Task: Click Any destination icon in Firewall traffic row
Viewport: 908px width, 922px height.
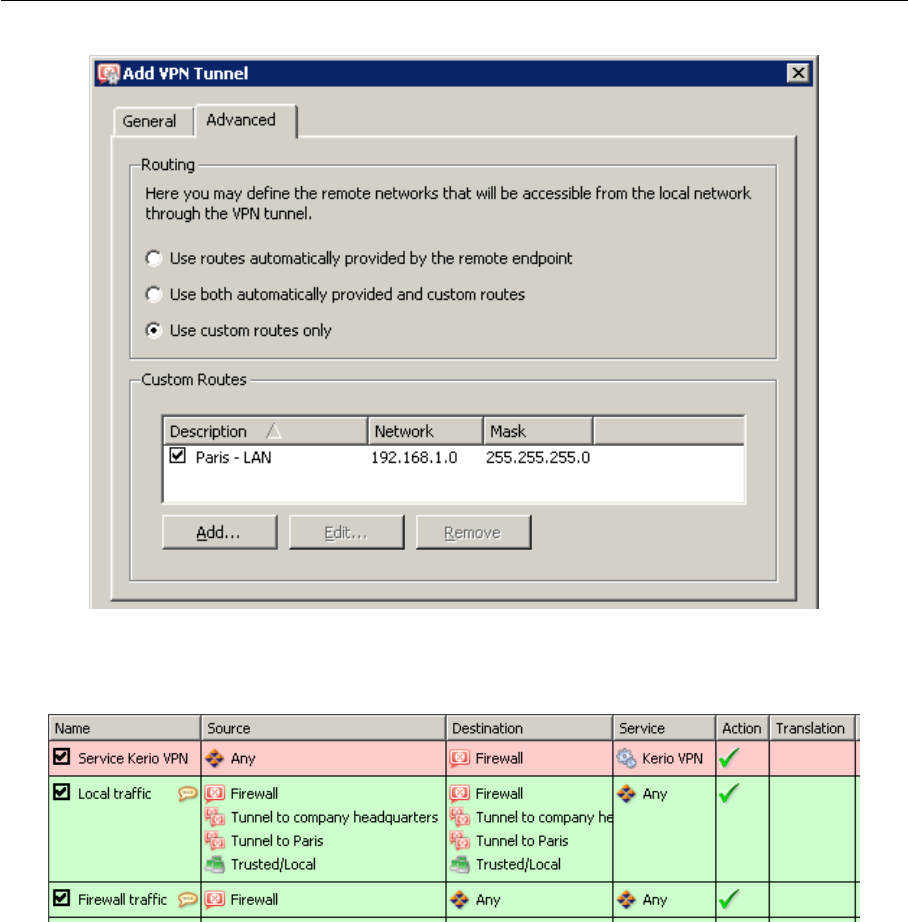Action: (x=460, y=899)
